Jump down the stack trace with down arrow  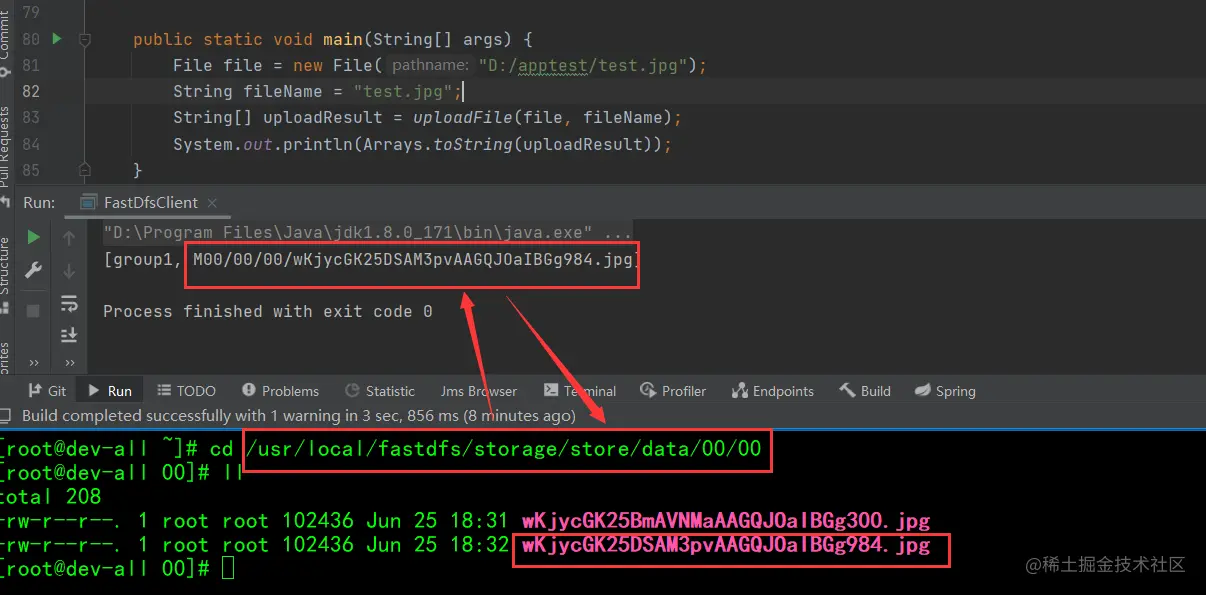[x=69, y=270]
